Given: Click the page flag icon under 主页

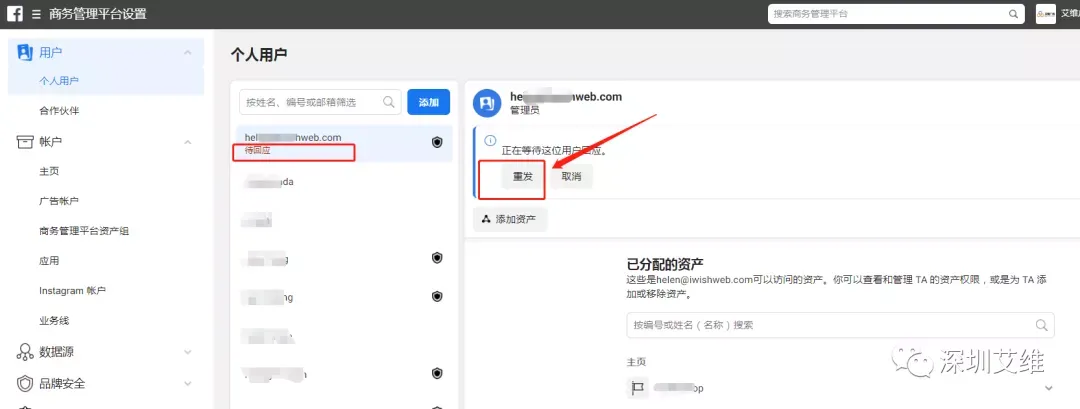Looking at the screenshot, I should point(638,388).
